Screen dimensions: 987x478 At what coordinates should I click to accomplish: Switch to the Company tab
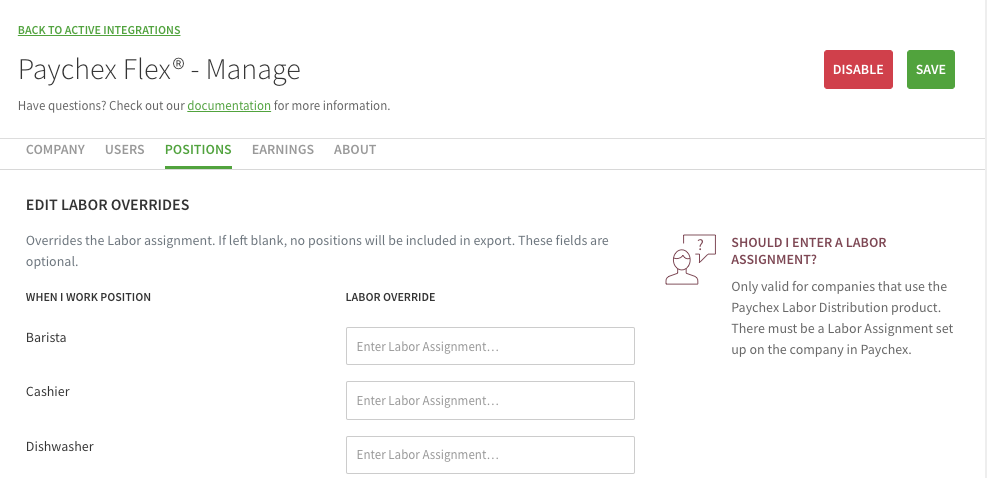point(55,150)
